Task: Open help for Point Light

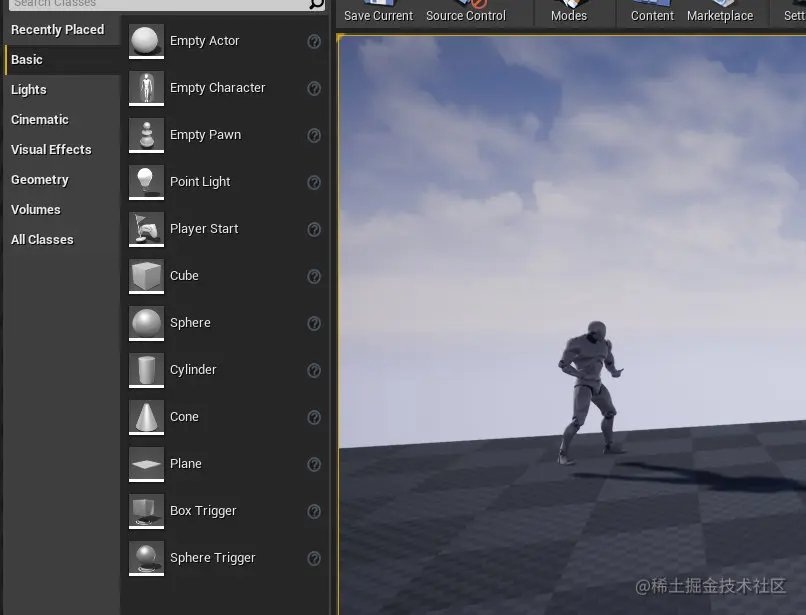Action: (314, 183)
